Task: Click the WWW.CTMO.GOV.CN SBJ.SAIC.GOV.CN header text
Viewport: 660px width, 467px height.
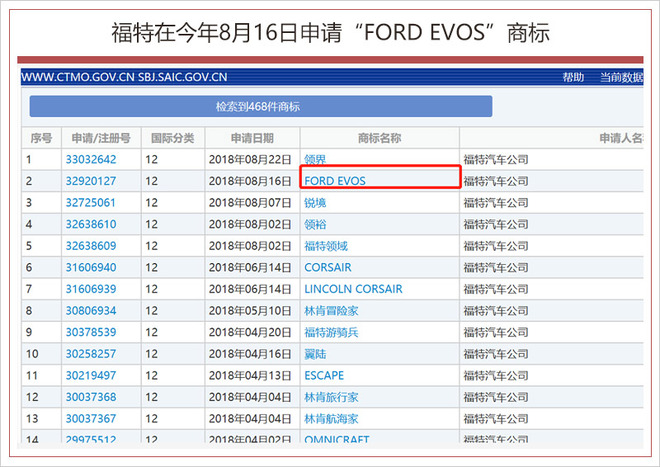Action: pyautogui.click(x=124, y=77)
